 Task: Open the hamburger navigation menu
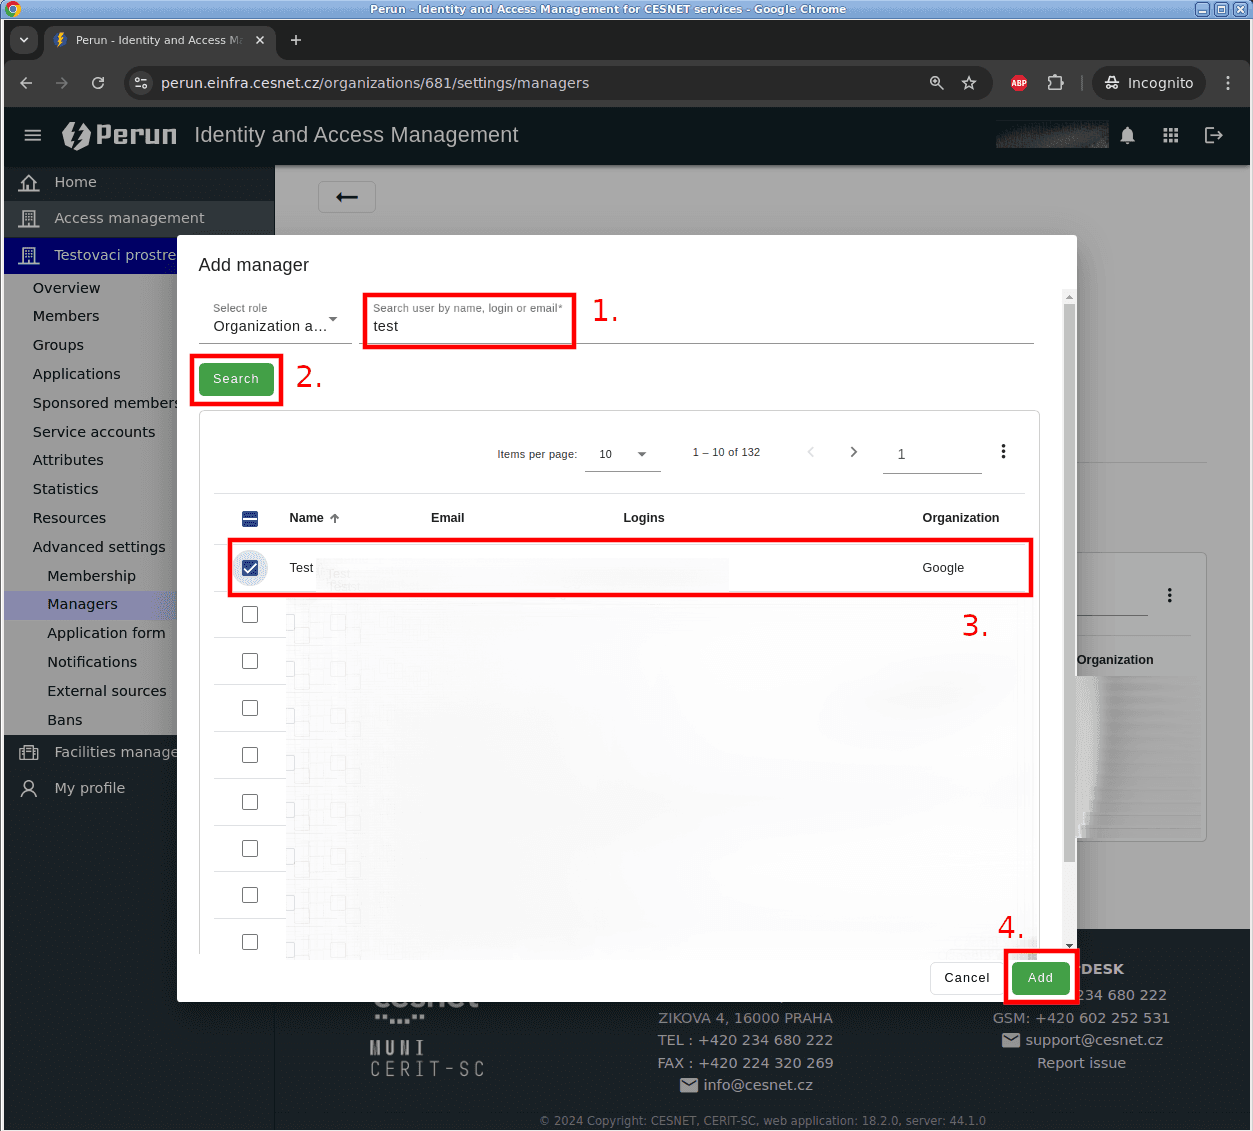coord(33,135)
